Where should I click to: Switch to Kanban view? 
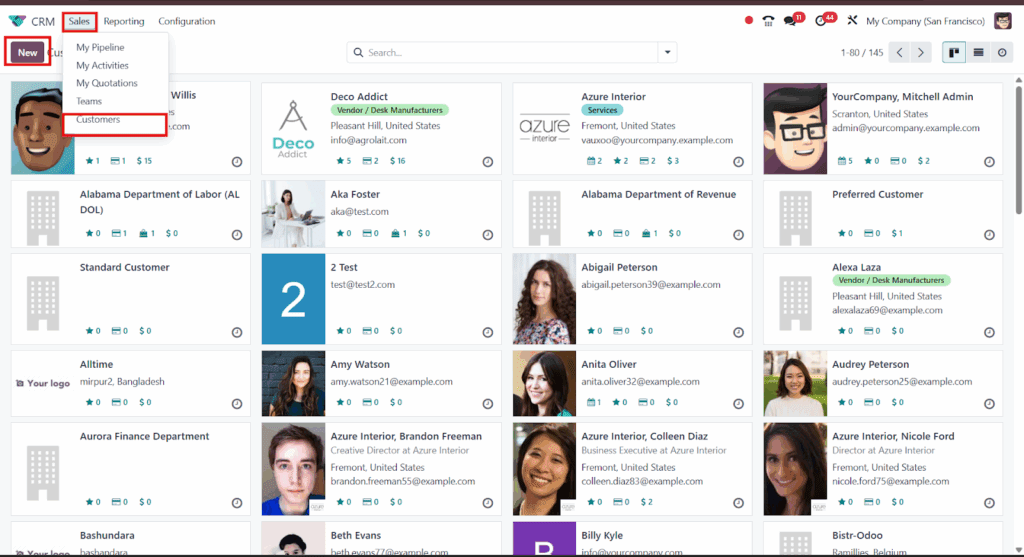pos(953,52)
